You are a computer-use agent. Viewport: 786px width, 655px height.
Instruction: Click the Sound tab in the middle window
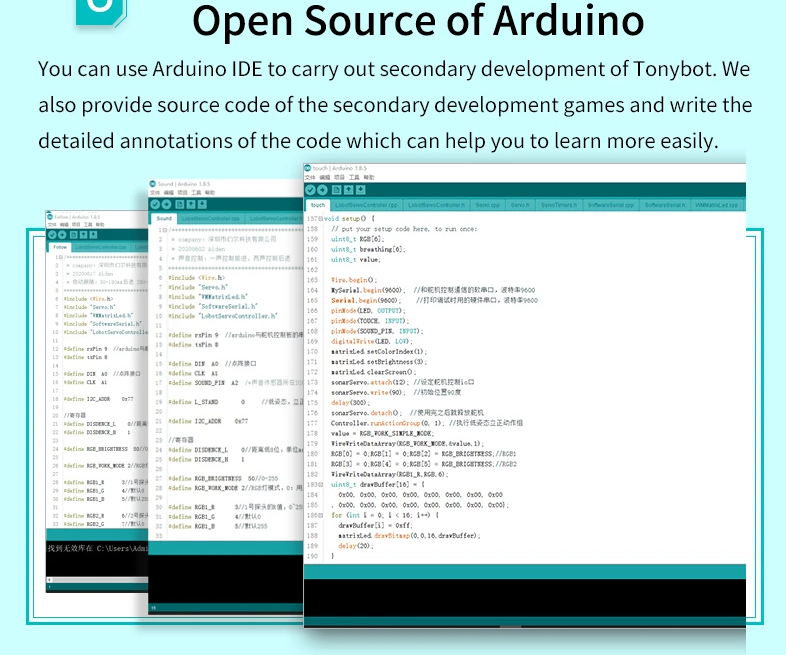(x=164, y=218)
